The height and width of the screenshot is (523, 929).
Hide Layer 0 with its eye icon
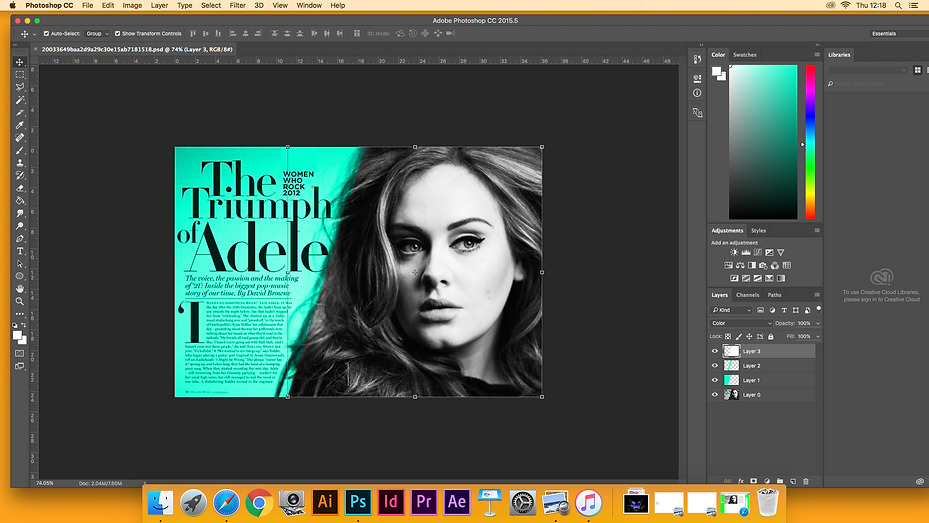715,394
